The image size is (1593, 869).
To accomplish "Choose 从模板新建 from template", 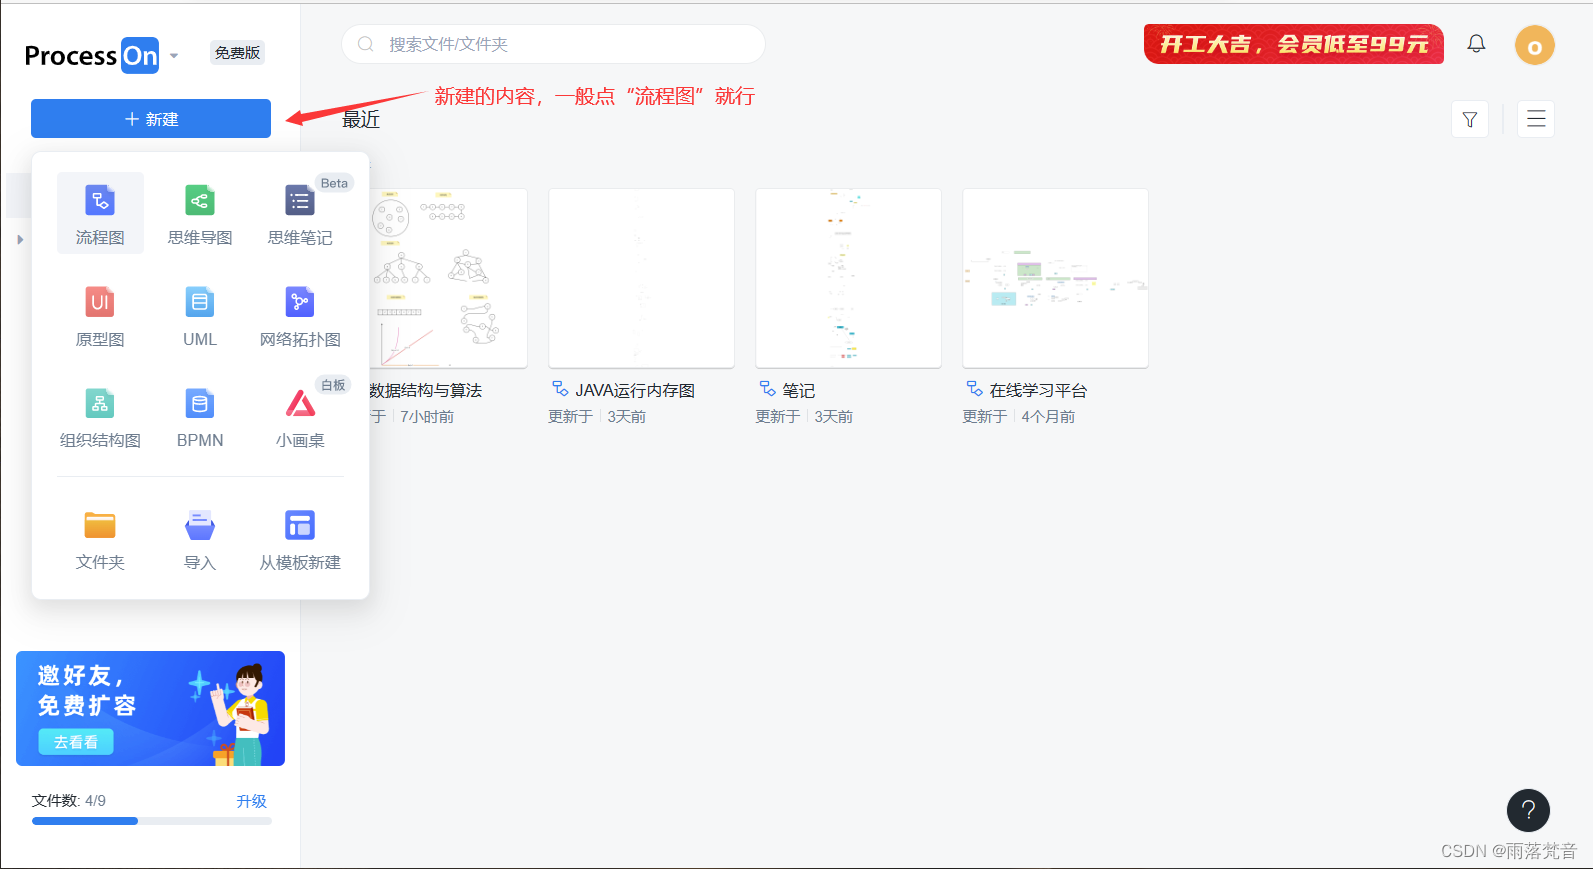I will [x=300, y=538].
